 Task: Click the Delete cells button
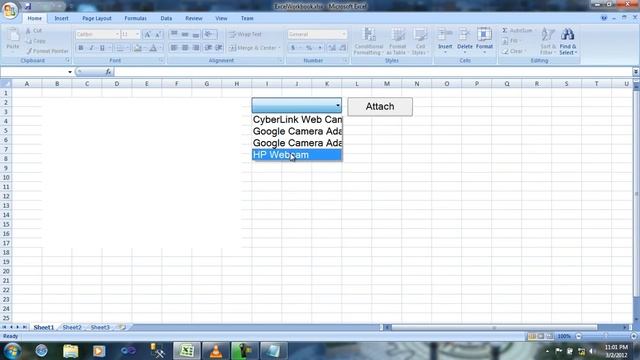click(x=464, y=41)
